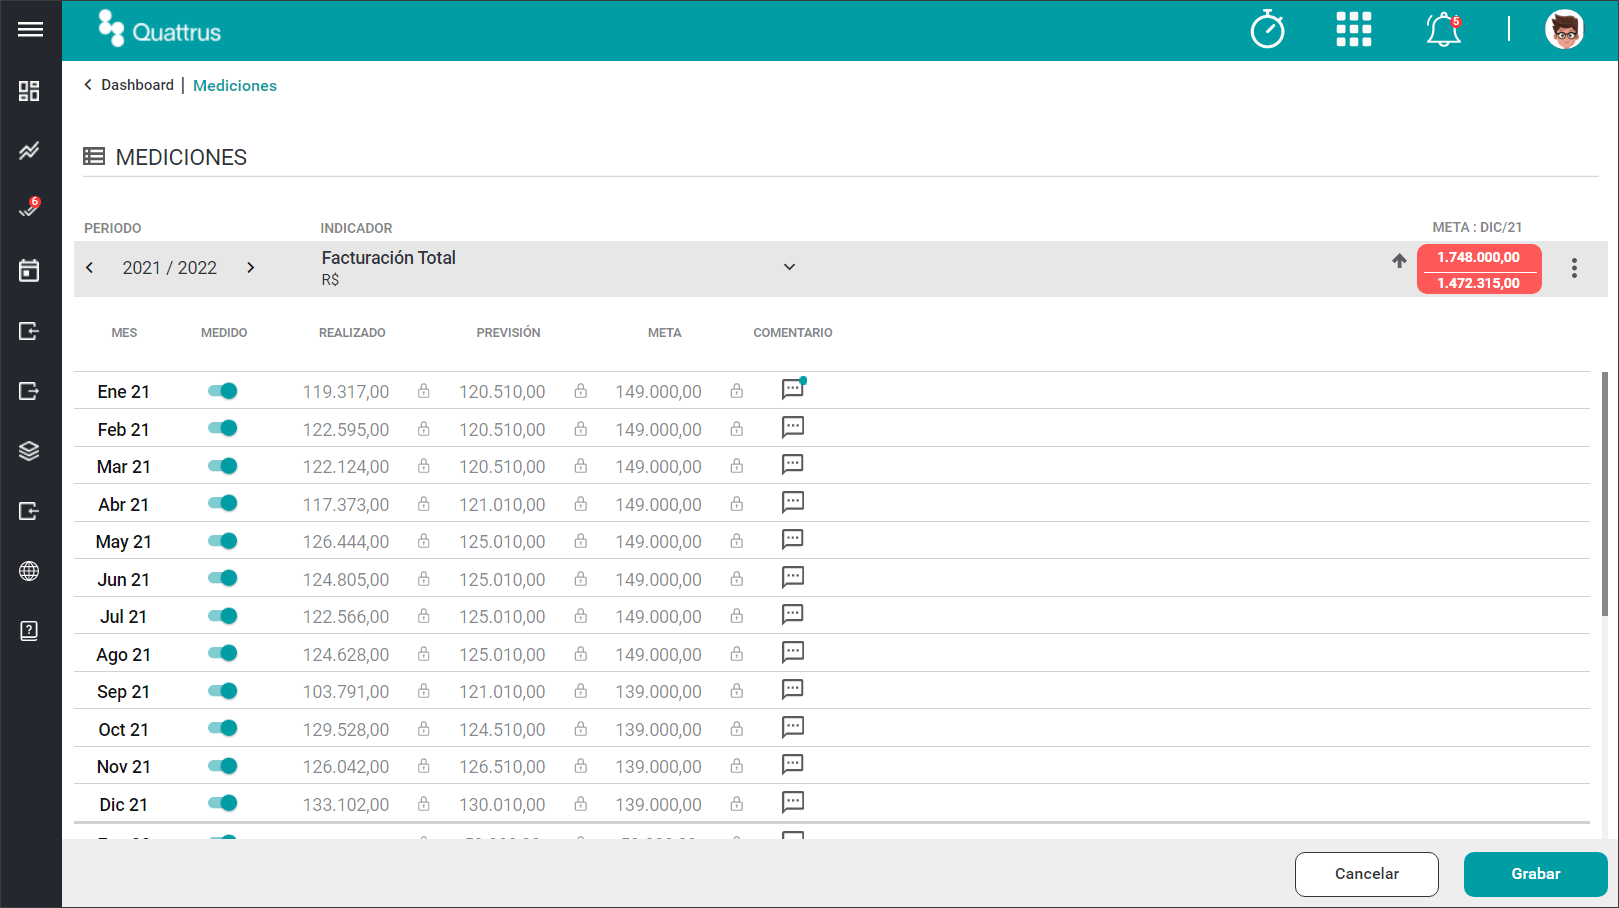Click the Grabar button
1619x908 pixels.
point(1536,874)
